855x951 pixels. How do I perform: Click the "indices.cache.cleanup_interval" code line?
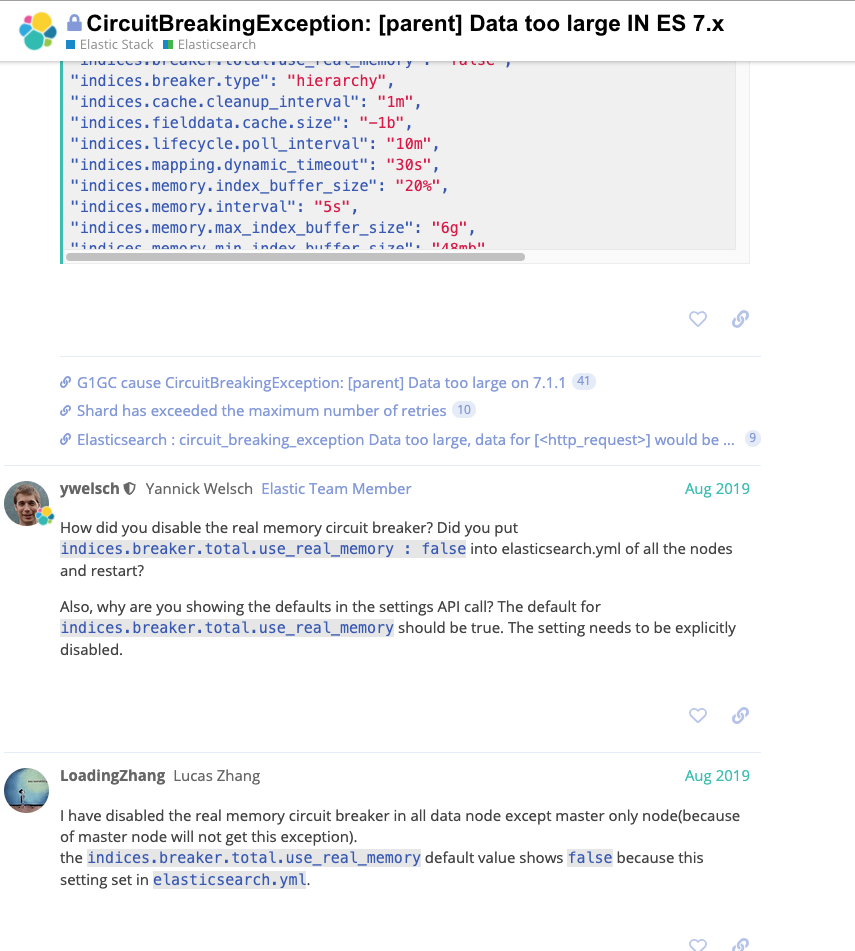click(x=246, y=102)
